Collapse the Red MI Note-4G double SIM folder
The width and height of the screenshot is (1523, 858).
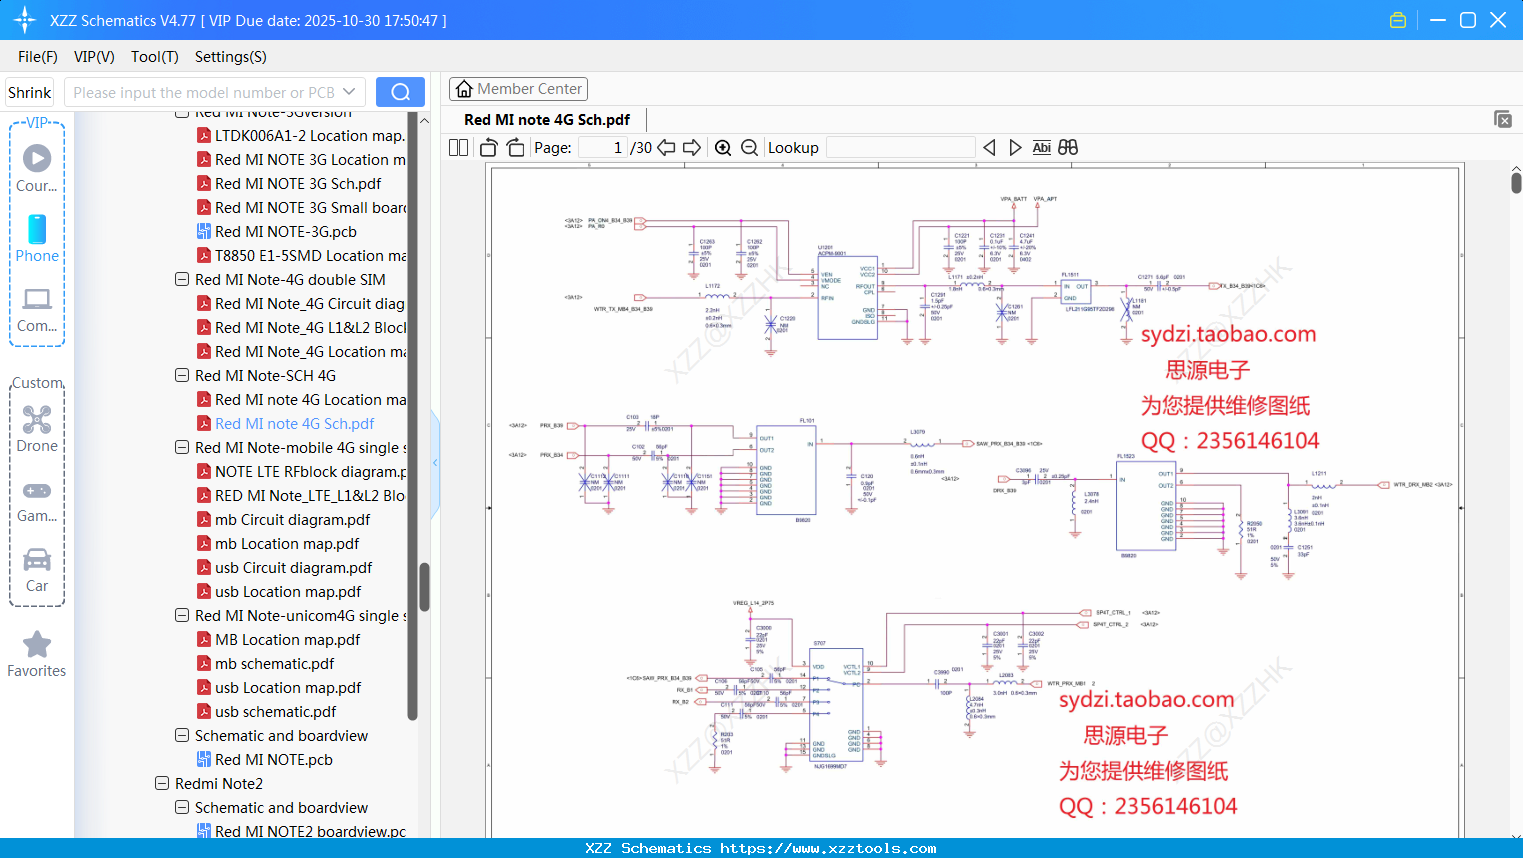tap(182, 280)
